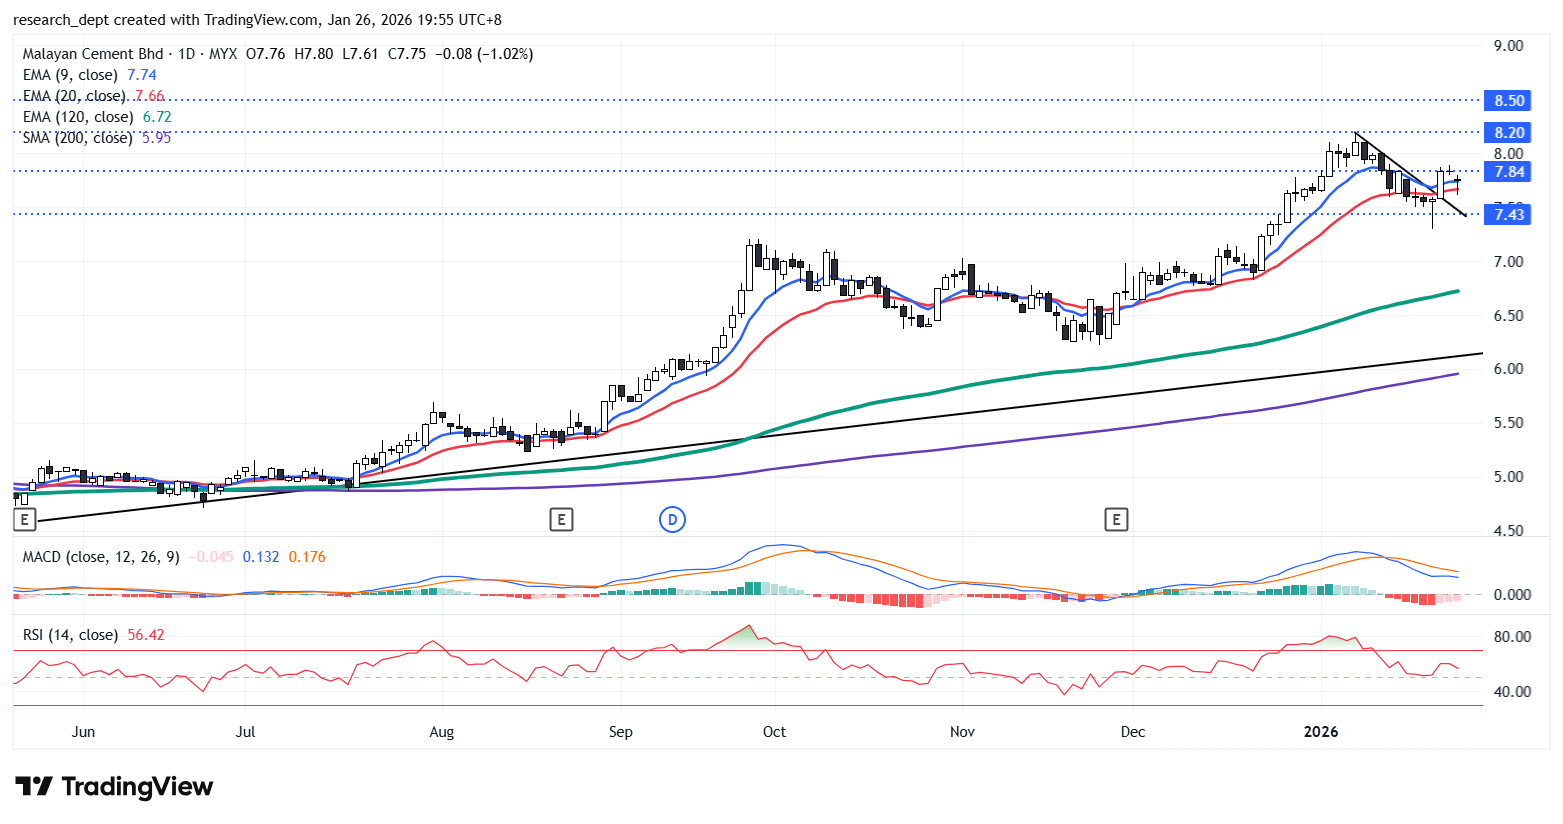The height and width of the screenshot is (824, 1563).
Task: Select the 7.43 support price label
Action: coord(1508,214)
